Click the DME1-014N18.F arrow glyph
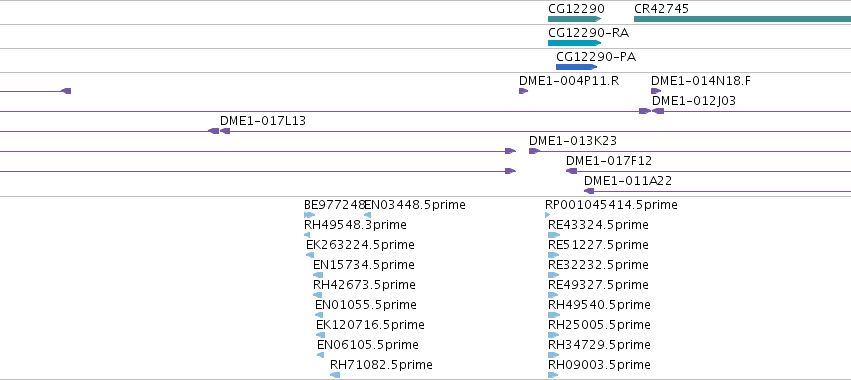Screen dimensions: 851x380 (x=656, y=91)
